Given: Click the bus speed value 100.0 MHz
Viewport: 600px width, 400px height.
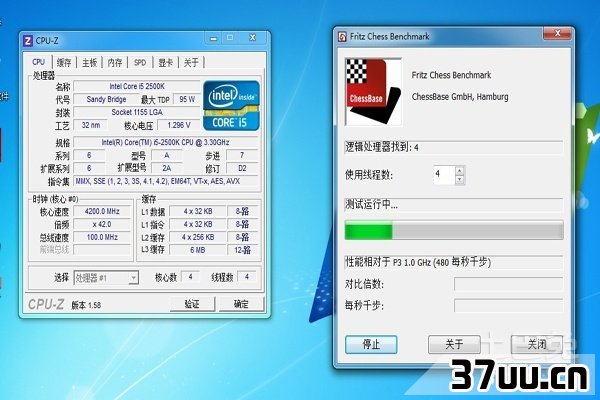Looking at the screenshot, I should [x=102, y=237].
